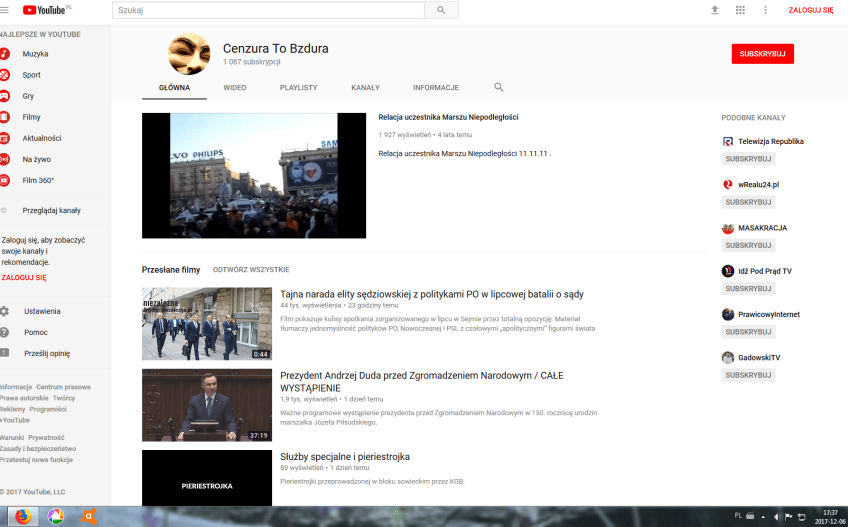Screen dimensions: 848x527
Task: Click the Cenzura To Bzdura channel avatar
Action: (x=189, y=54)
